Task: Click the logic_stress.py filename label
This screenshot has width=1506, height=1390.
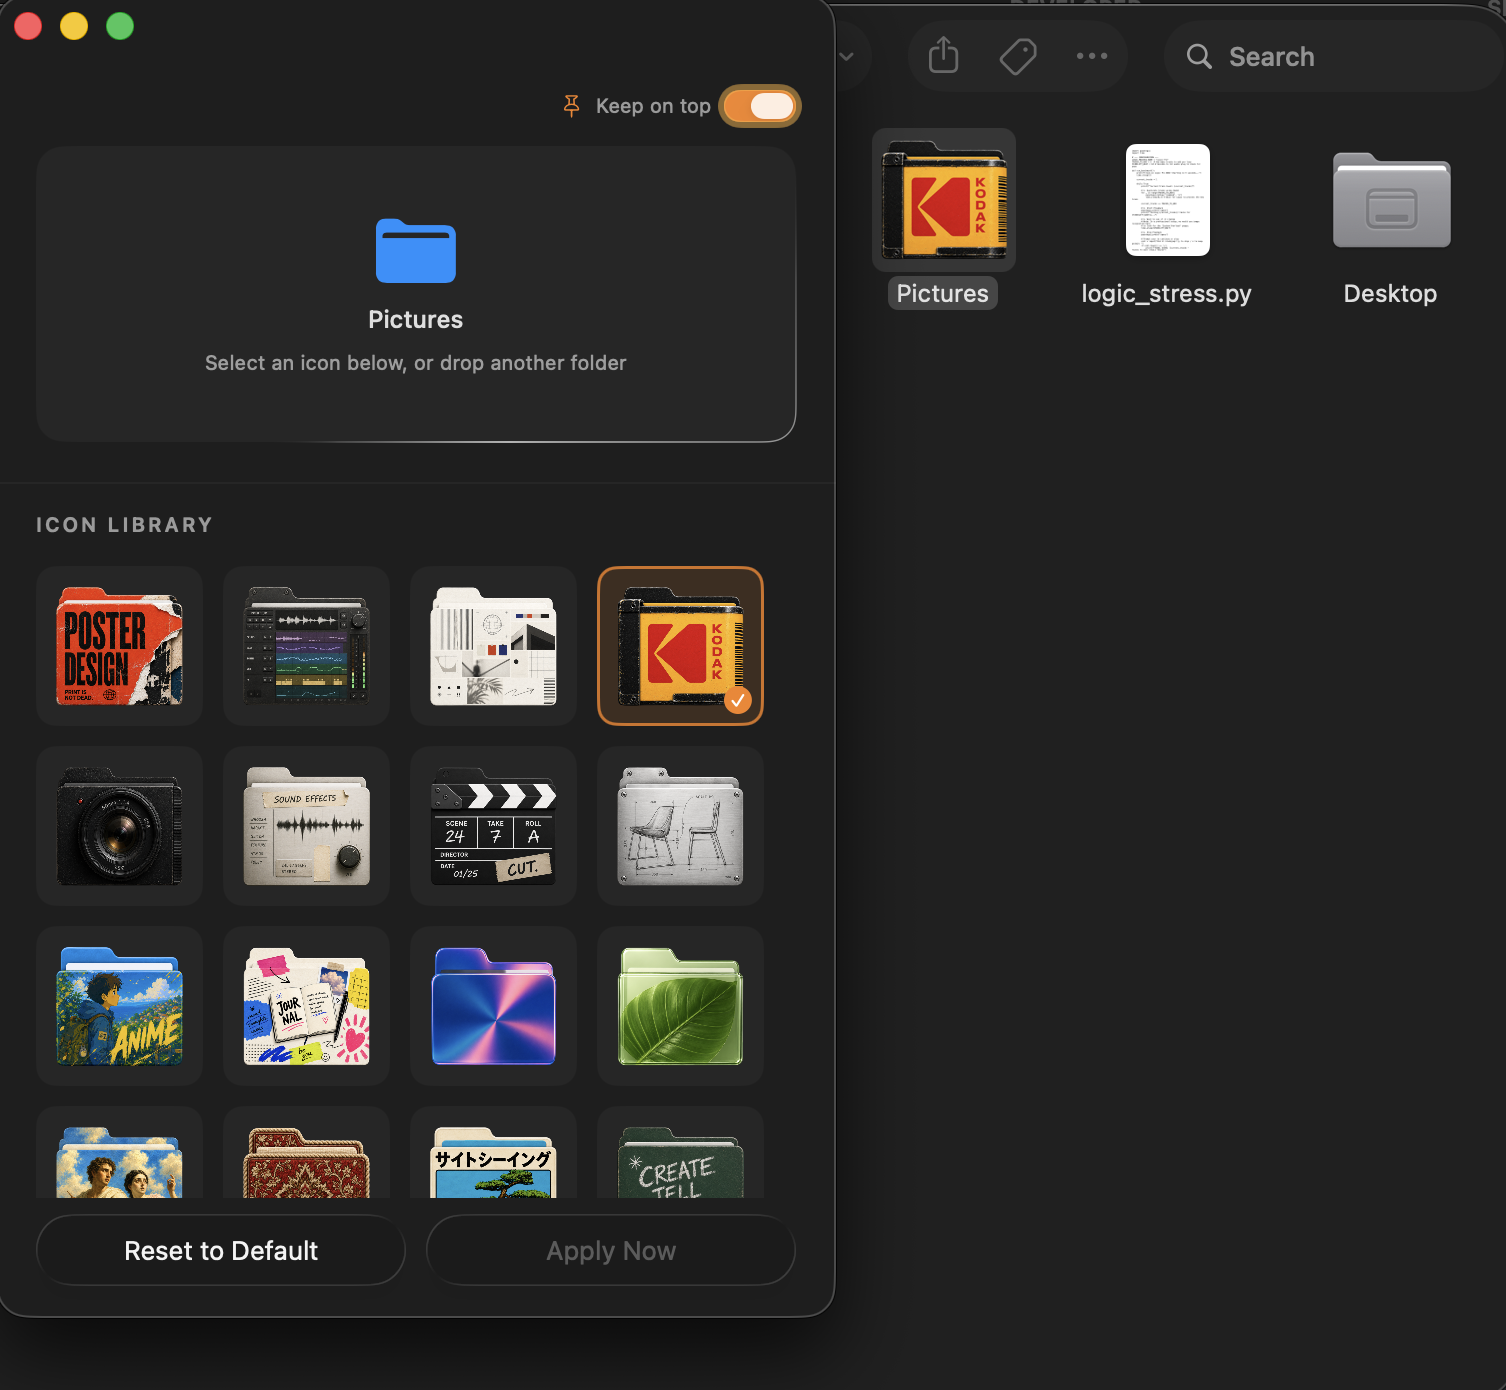Action: click(1166, 293)
